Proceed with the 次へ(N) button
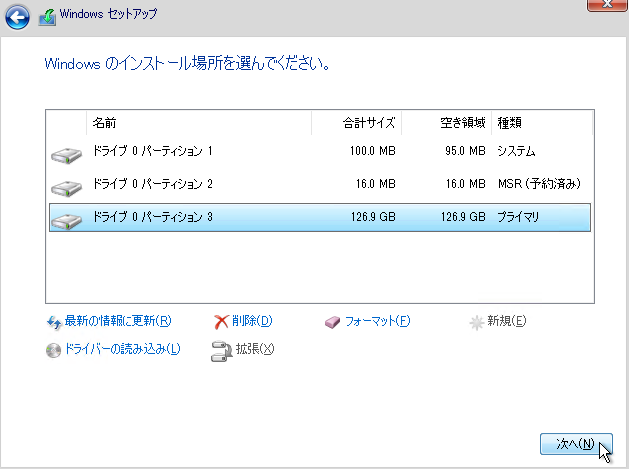Viewport: 629px width, 469px height. click(x=576, y=444)
